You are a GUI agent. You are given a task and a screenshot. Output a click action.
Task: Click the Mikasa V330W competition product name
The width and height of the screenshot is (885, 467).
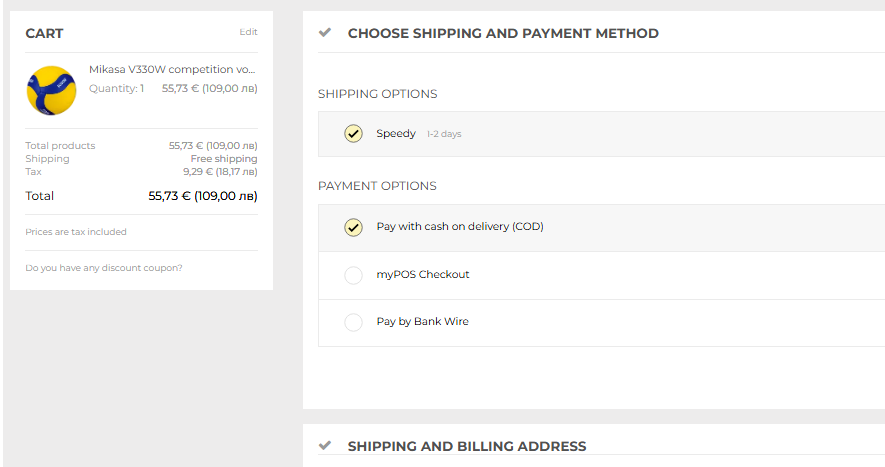[x=172, y=69]
